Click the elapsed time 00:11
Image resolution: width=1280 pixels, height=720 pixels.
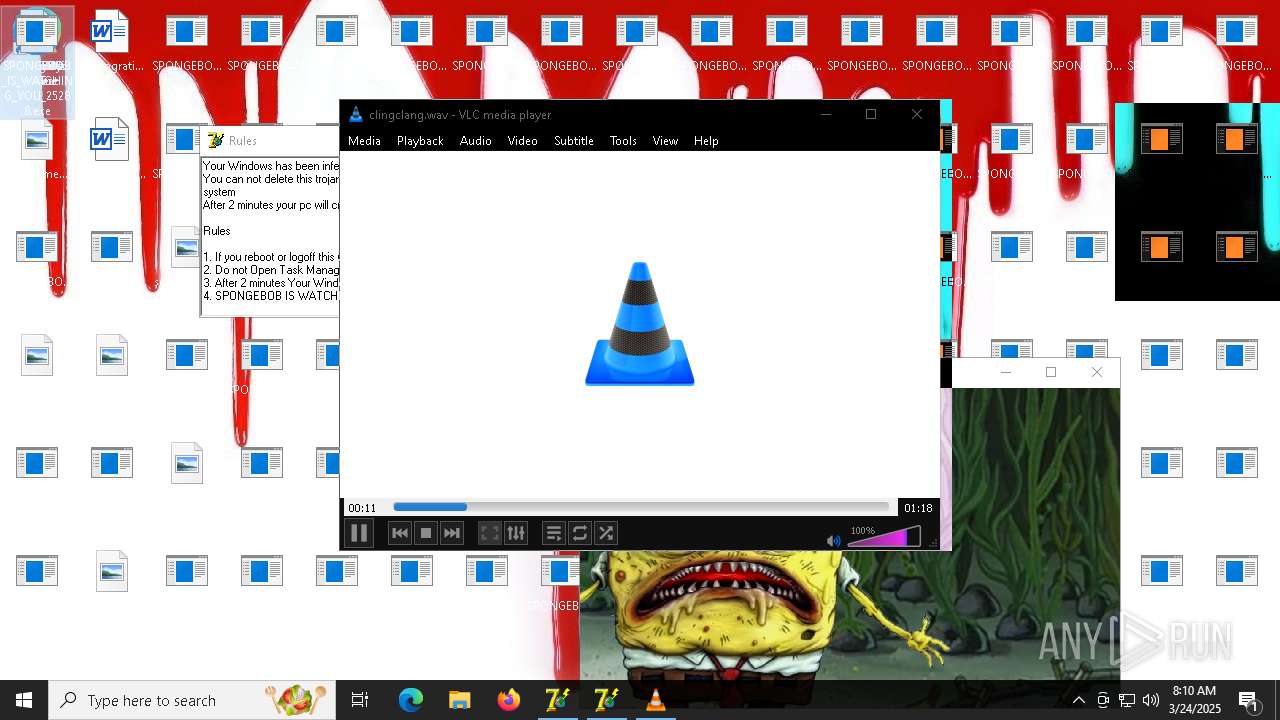(362, 508)
